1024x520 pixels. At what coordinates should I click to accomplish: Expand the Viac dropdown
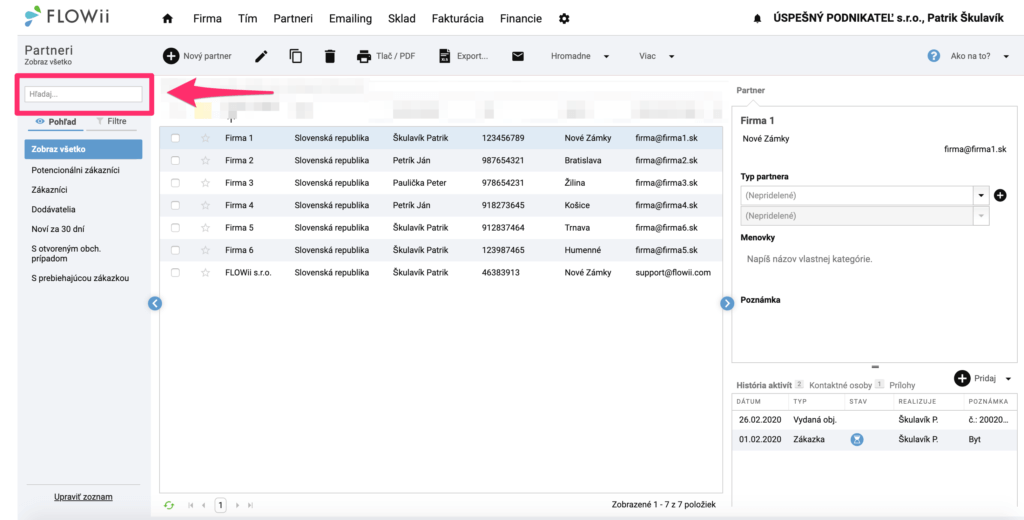(657, 56)
